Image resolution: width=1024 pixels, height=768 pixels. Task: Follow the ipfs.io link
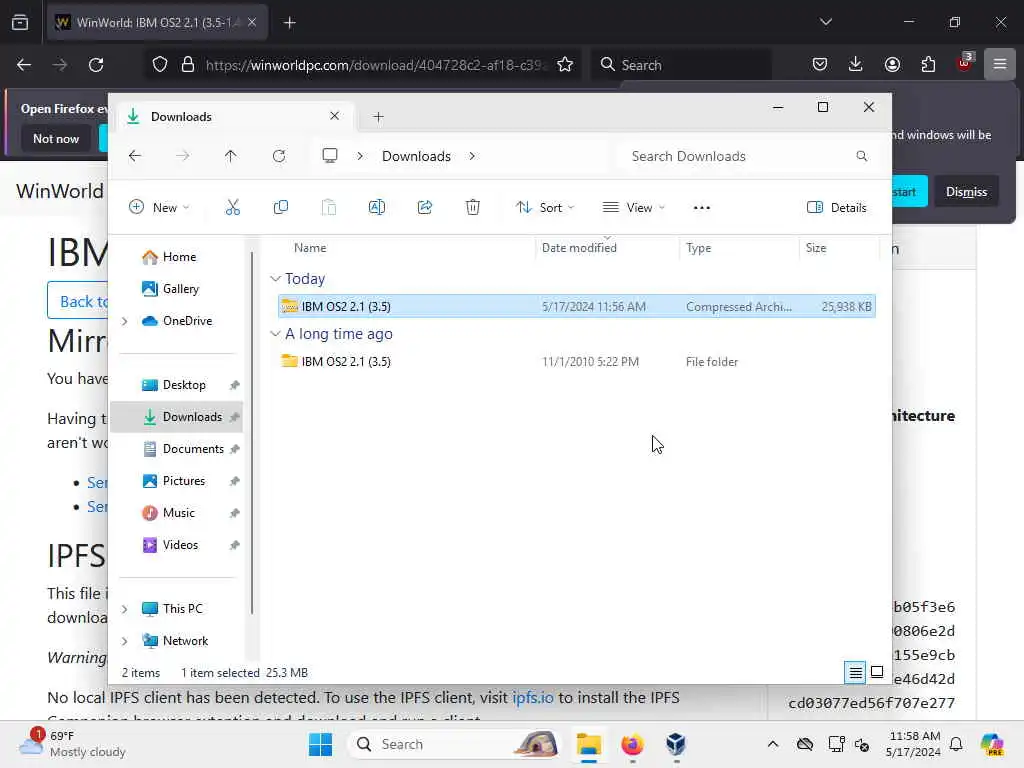[x=532, y=697]
